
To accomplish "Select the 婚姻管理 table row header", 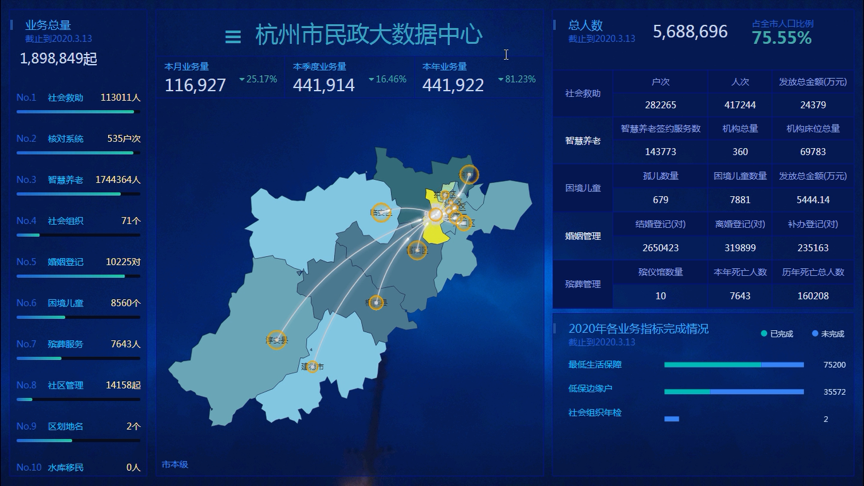I will [582, 236].
